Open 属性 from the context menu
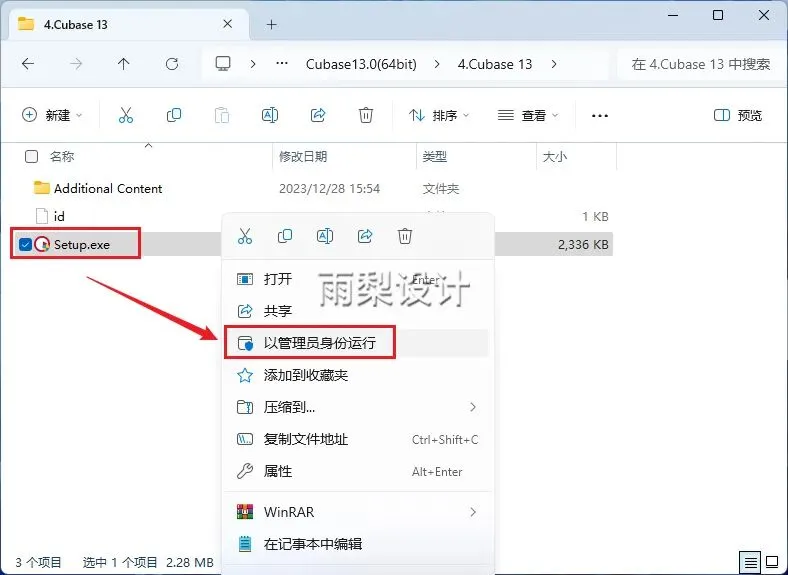The height and width of the screenshot is (575, 788). (x=356, y=471)
